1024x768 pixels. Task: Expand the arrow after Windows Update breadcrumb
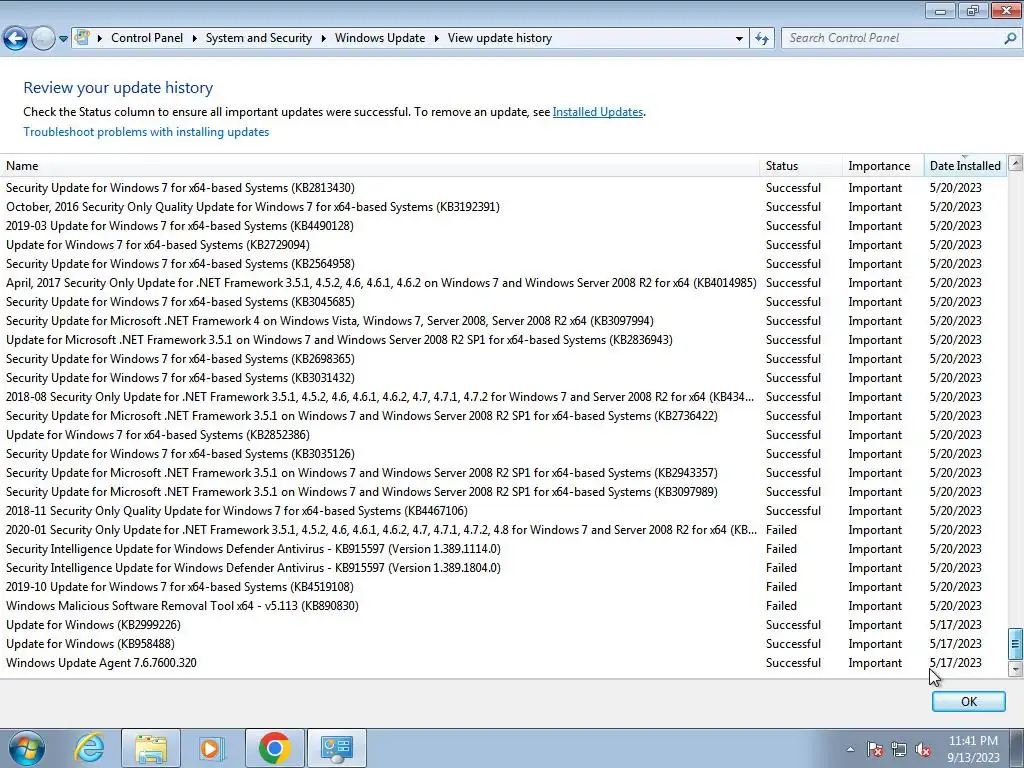[436, 39]
